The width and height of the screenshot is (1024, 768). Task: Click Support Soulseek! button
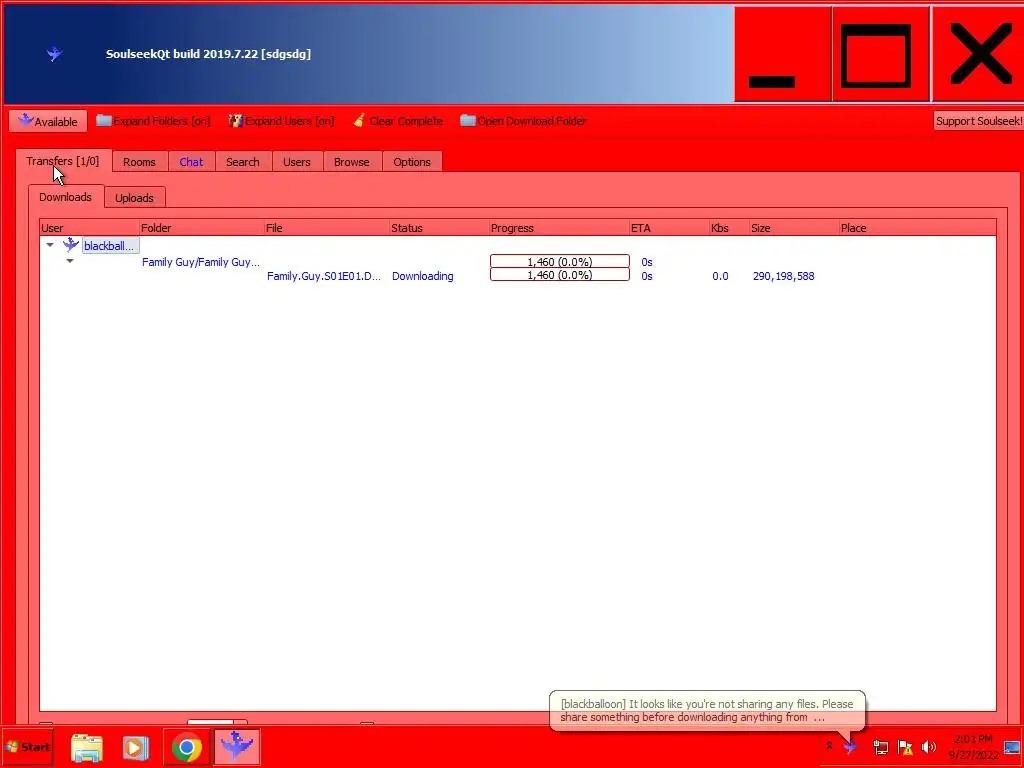point(978,121)
